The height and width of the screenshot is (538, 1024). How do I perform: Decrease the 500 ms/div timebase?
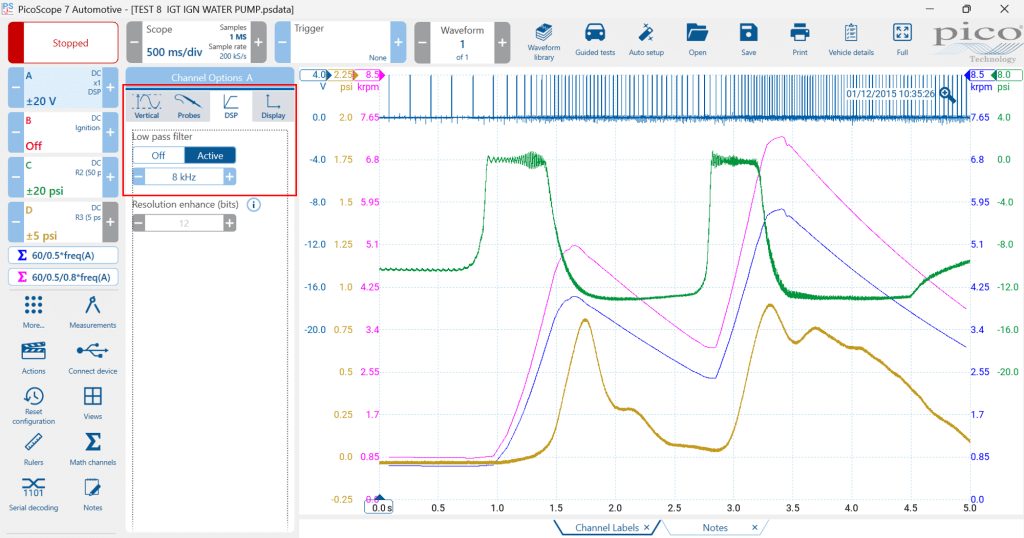[x=134, y=42]
